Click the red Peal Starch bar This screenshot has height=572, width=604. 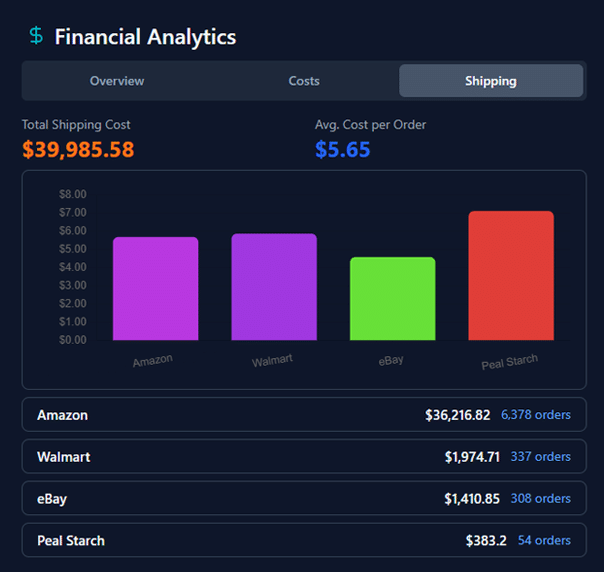point(511,275)
